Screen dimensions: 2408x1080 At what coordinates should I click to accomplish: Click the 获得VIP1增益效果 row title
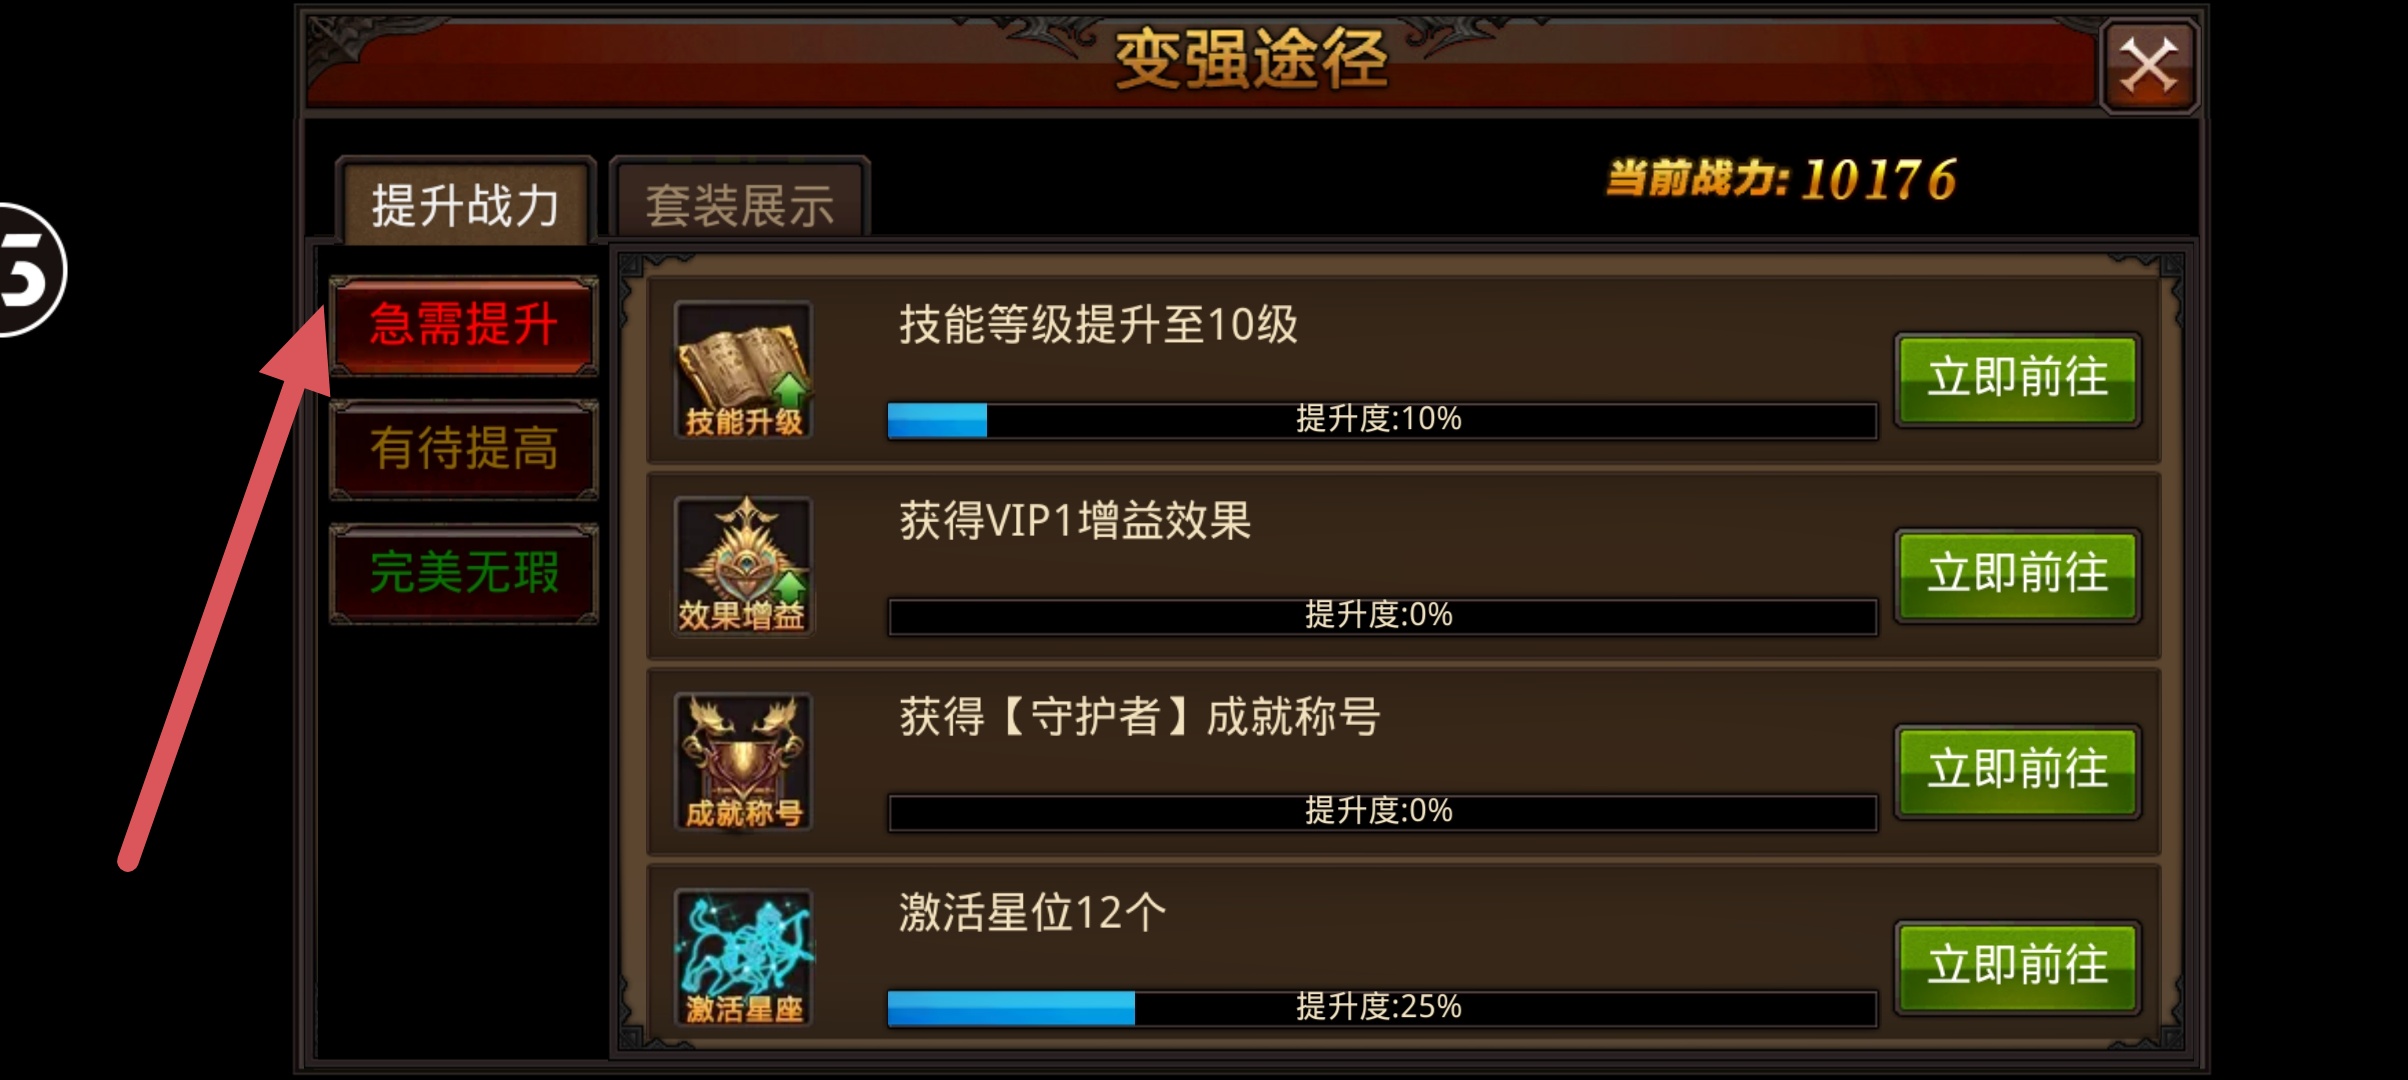[x=1074, y=521]
